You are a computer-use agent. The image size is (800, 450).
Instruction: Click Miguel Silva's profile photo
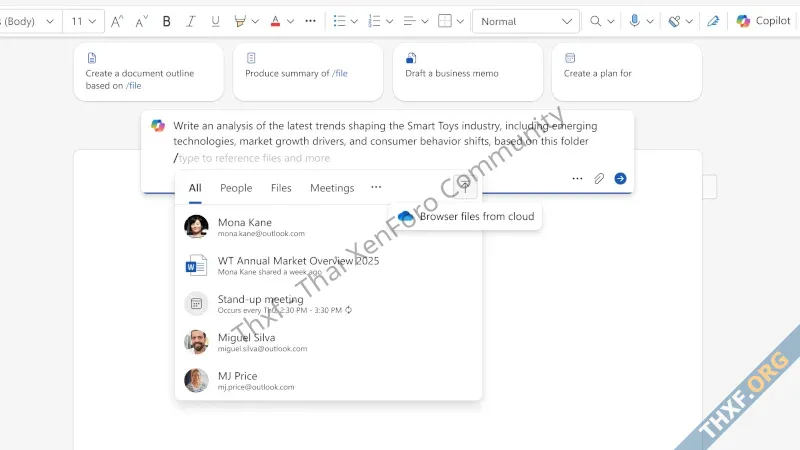pyautogui.click(x=196, y=342)
